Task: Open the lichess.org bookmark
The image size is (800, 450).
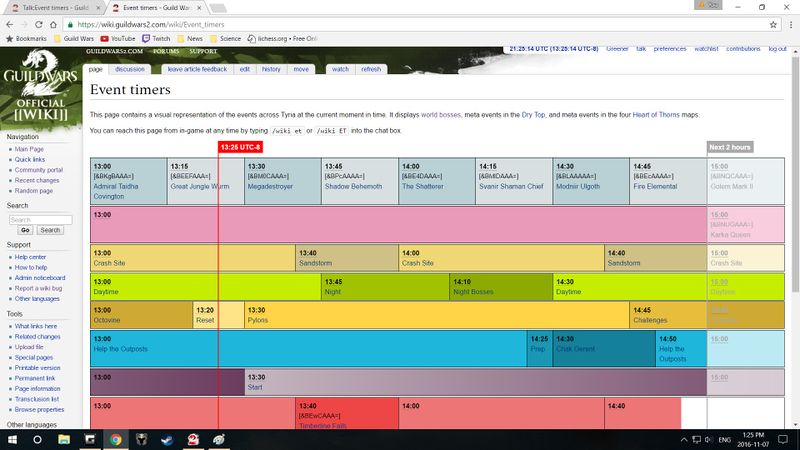Action: pos(282,39)
